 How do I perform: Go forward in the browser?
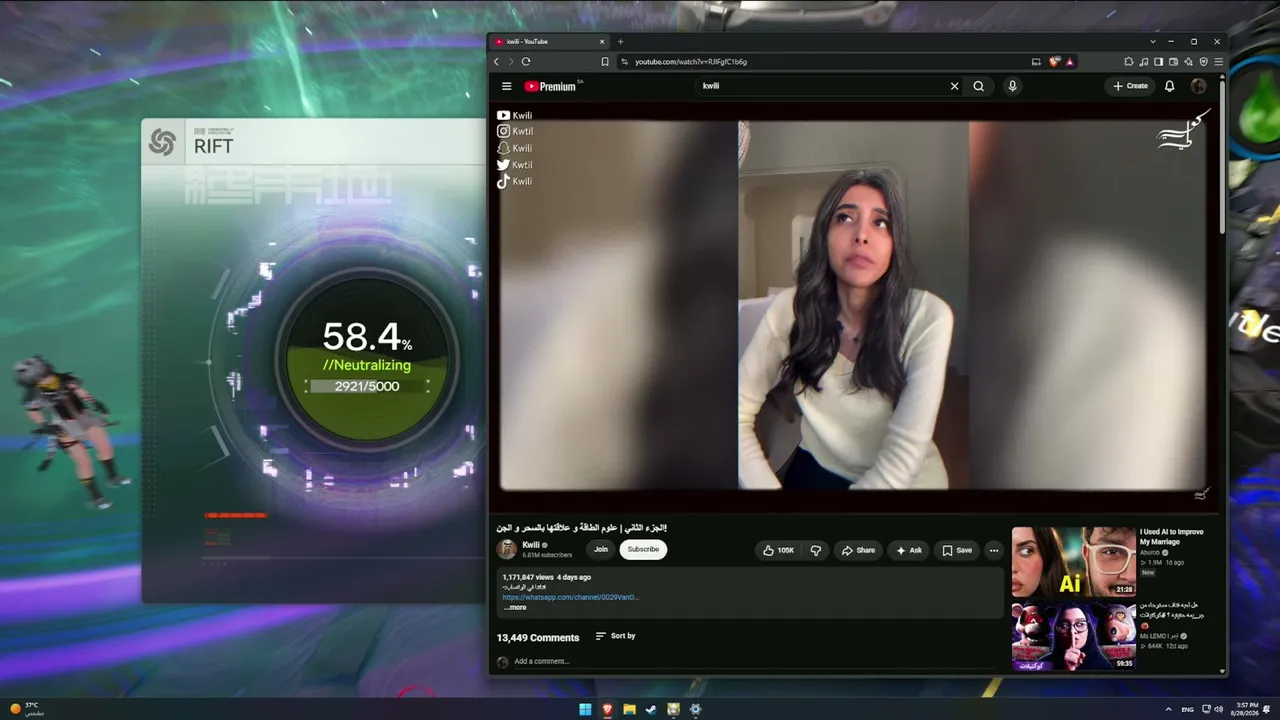coord(511,62)
